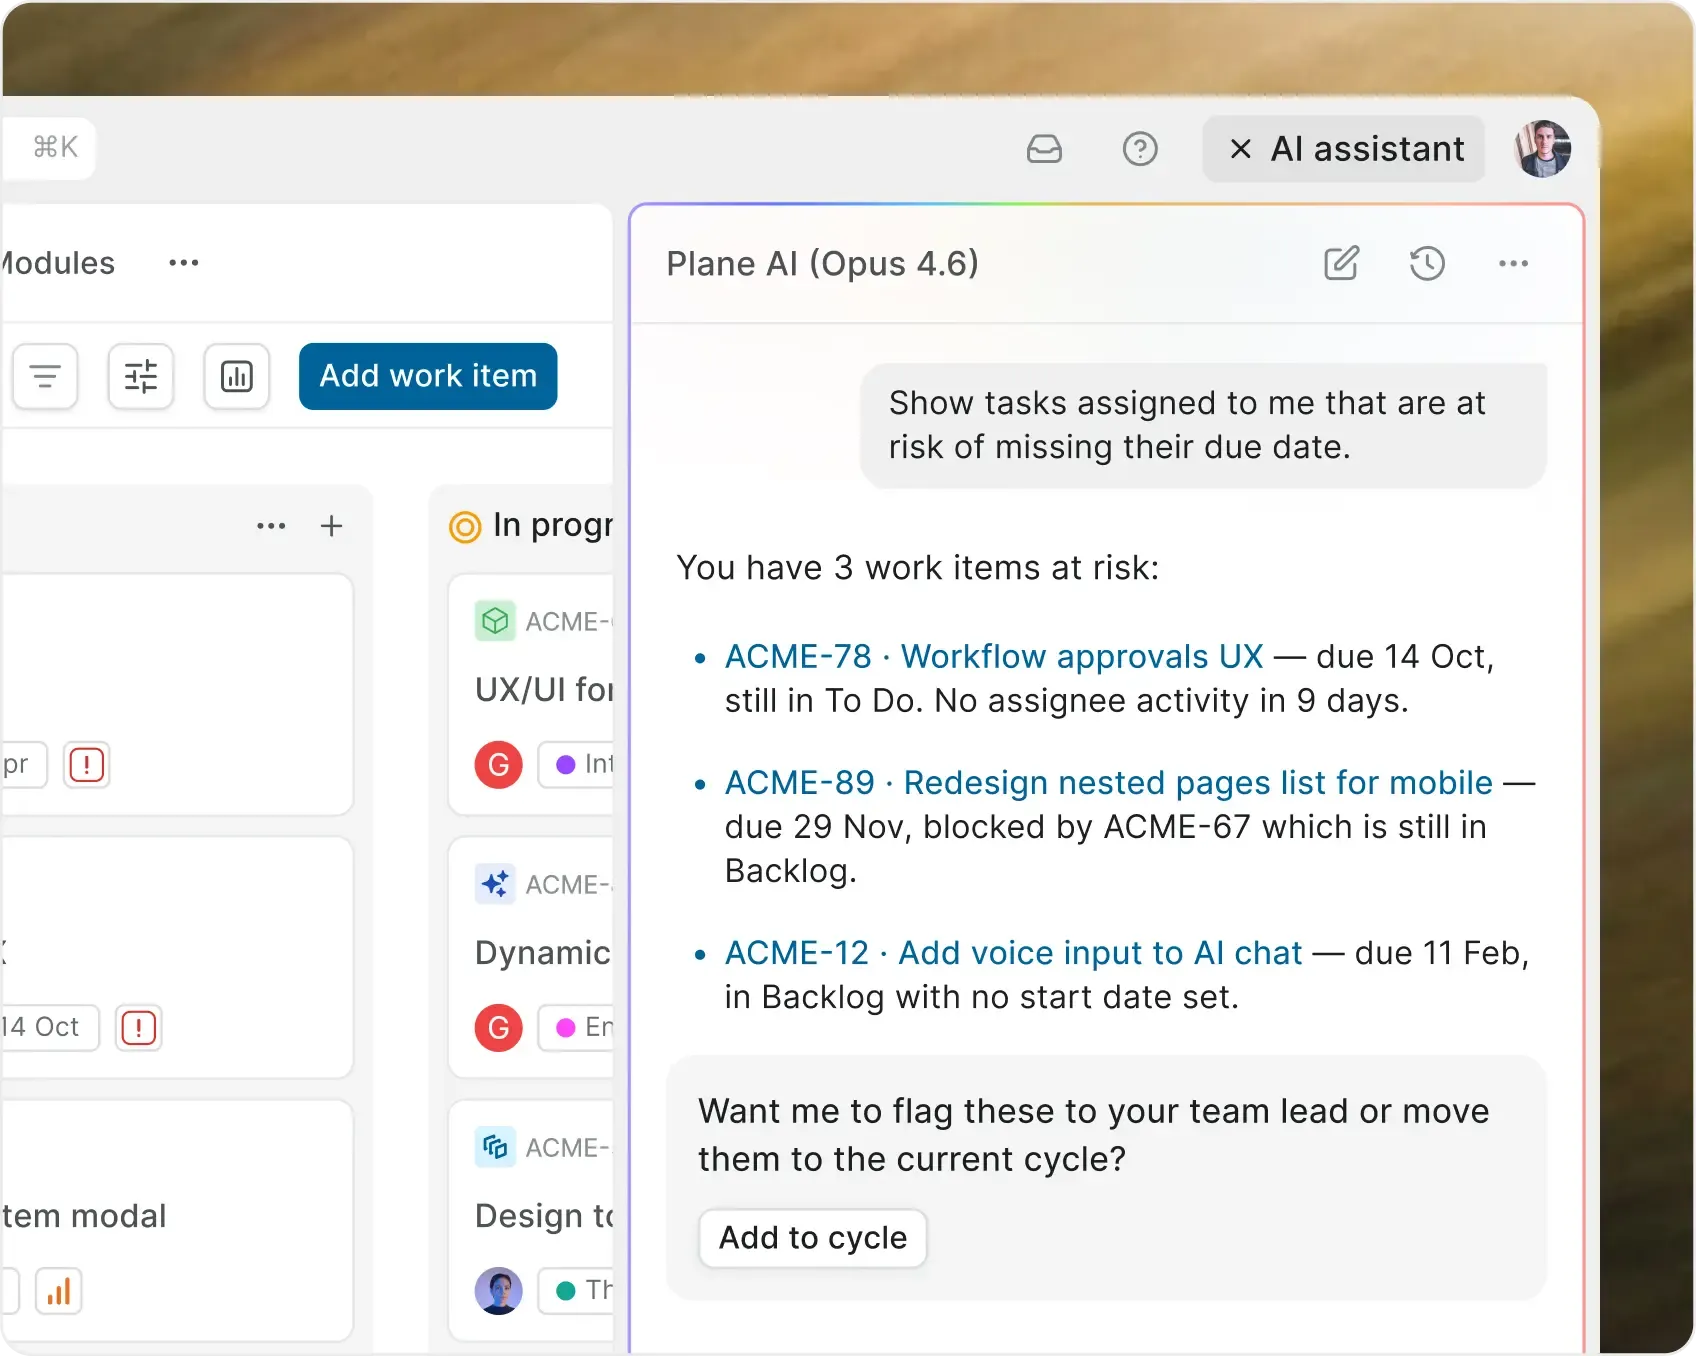Open more options next to Modules
1696x1356 pixels.
click(184, 263)
